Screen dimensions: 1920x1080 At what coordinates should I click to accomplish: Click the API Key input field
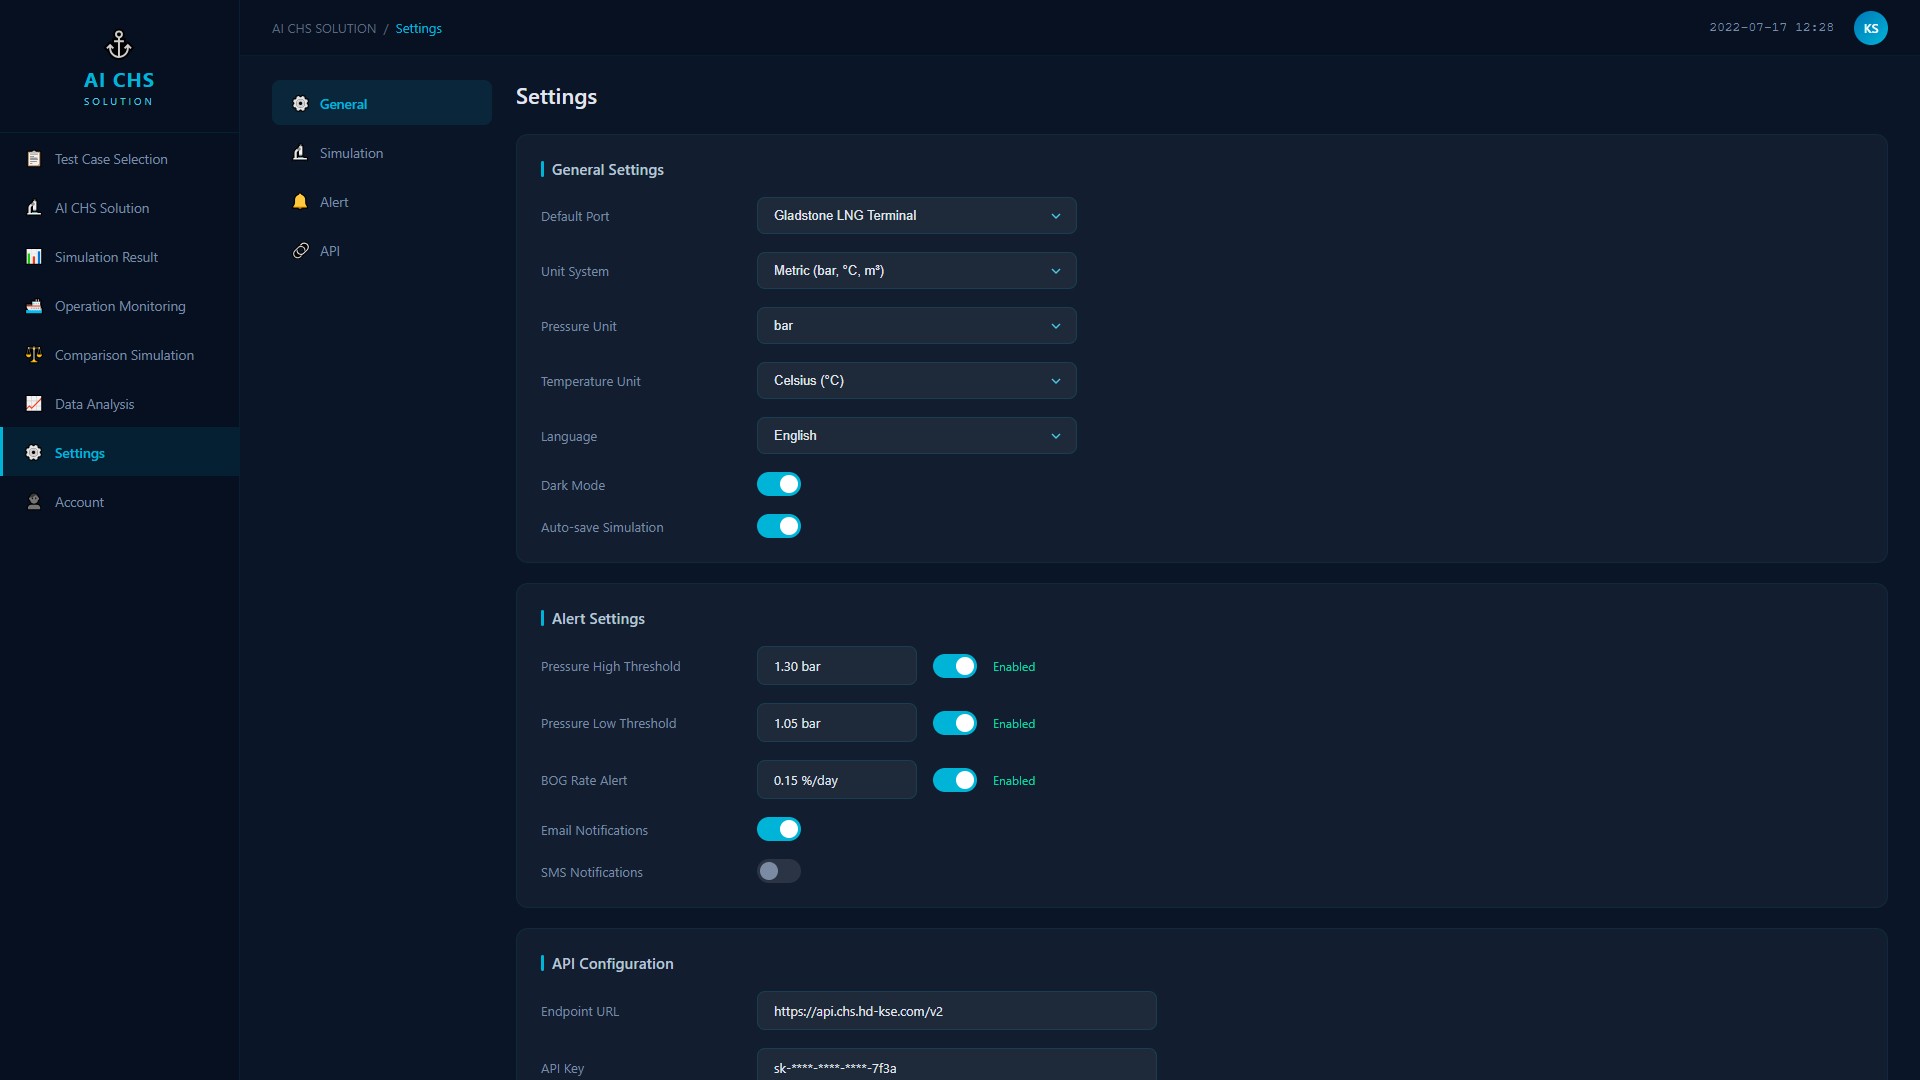956,1066
